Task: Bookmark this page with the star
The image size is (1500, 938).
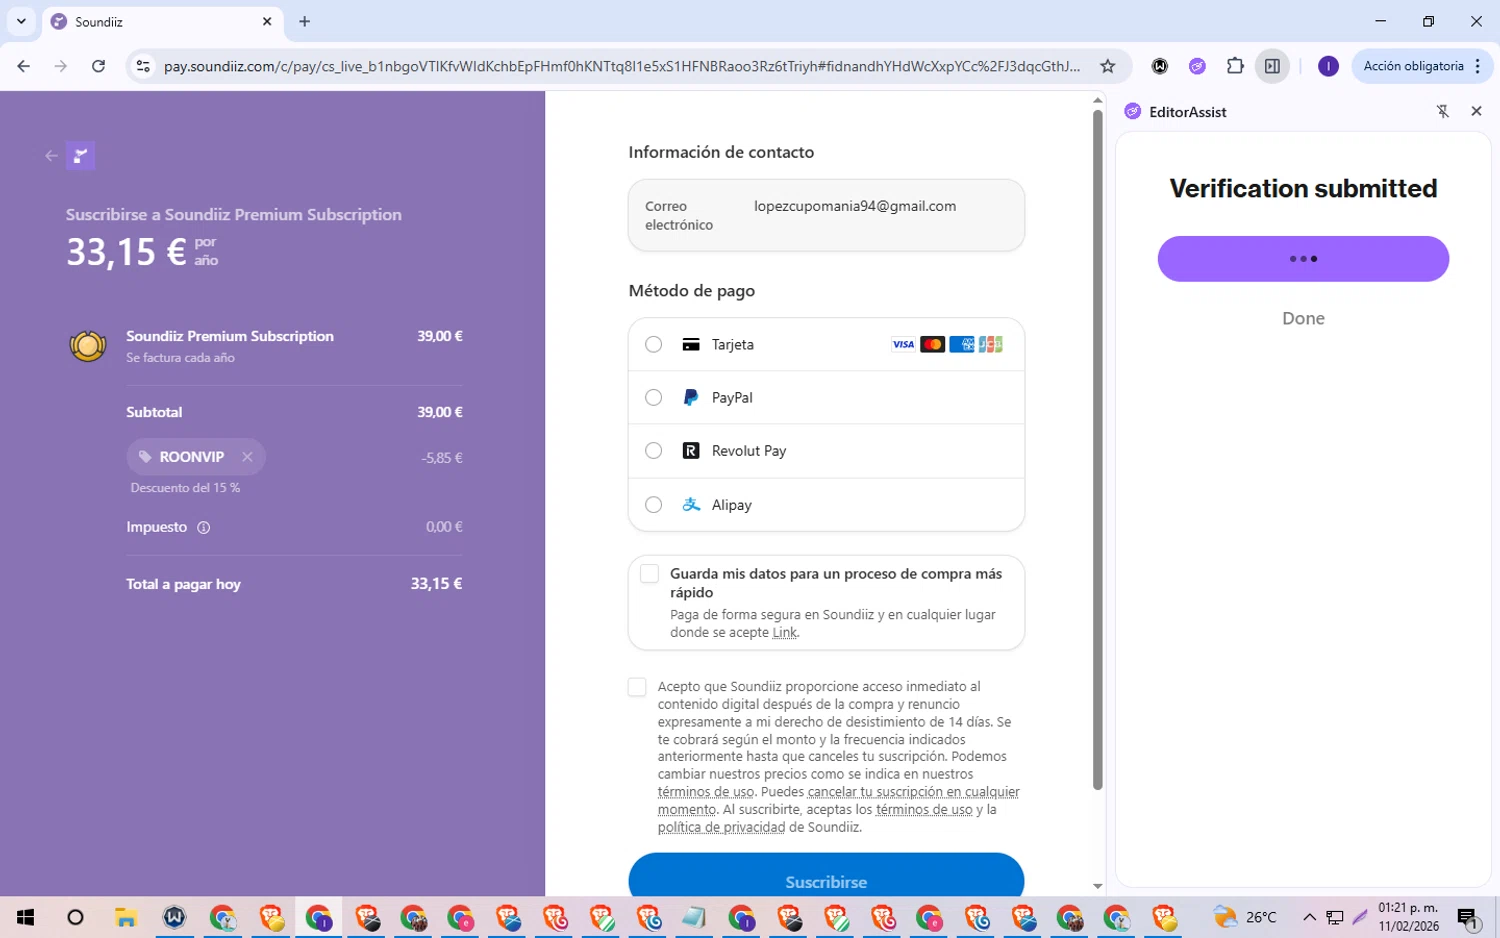Action: pyautogui.click(x=1107, y=66)
